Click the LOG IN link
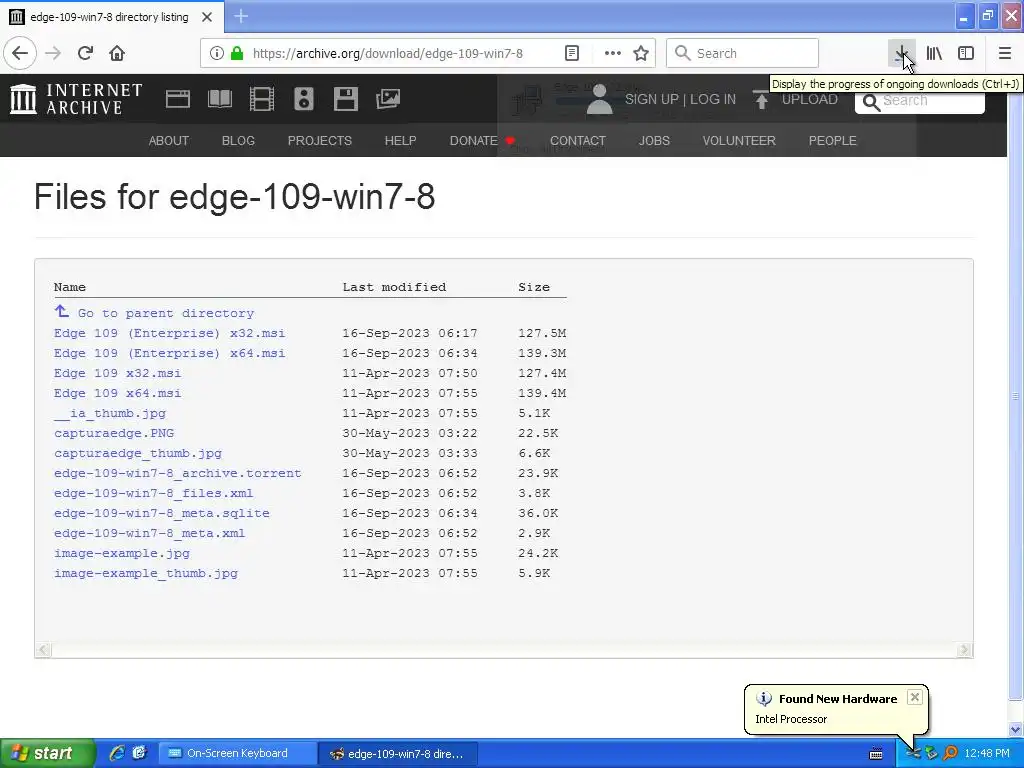 [712, 99]
